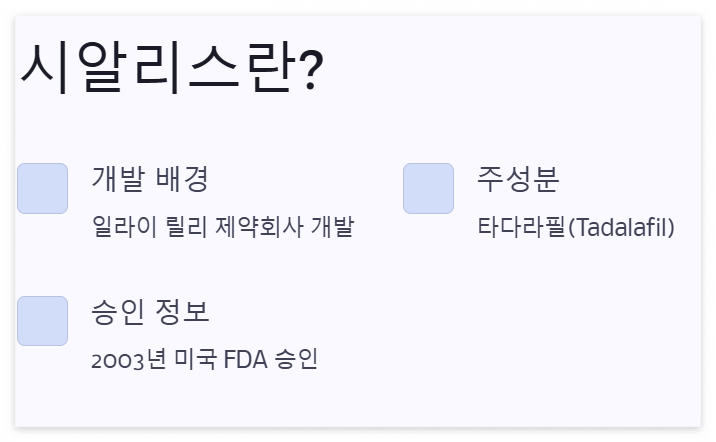Viewport: 716px width, 442px height.
Task: Select the 2003년 미국 FDA 승인 text
Action: pos(204,359)
